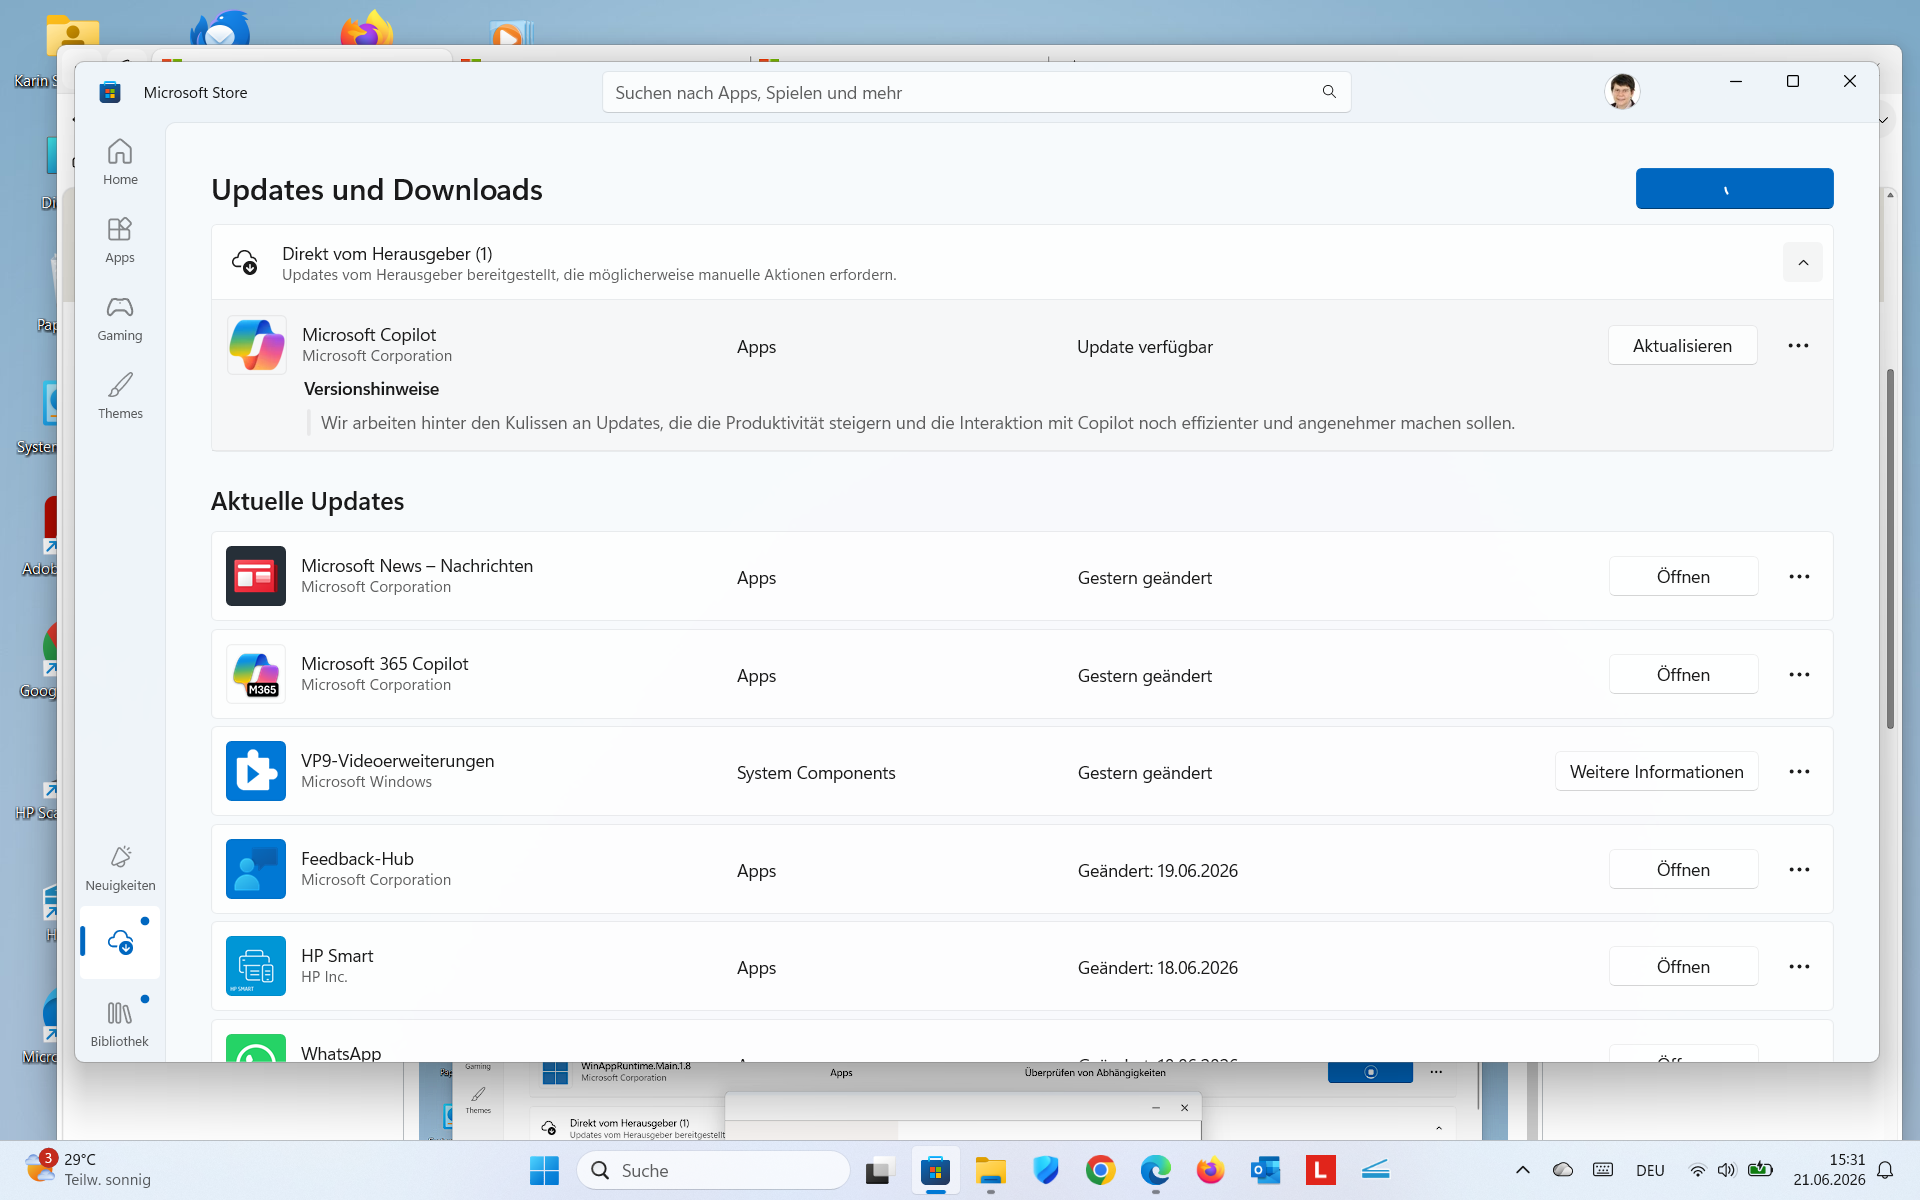
Task: Open the Home section in the sidebar
Action: 120,162
